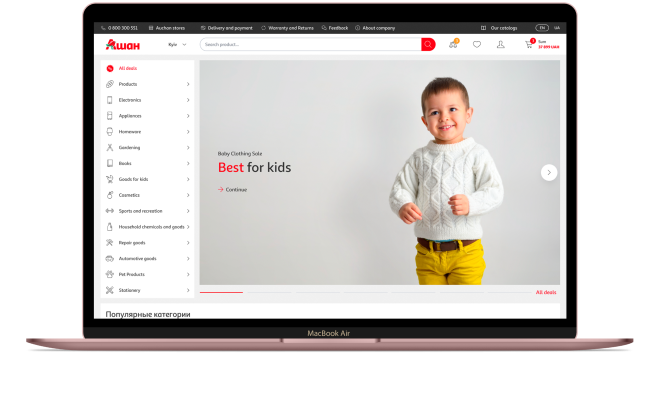
Task: Expand the Goods for kids chevron
Action: click(188, 179)
